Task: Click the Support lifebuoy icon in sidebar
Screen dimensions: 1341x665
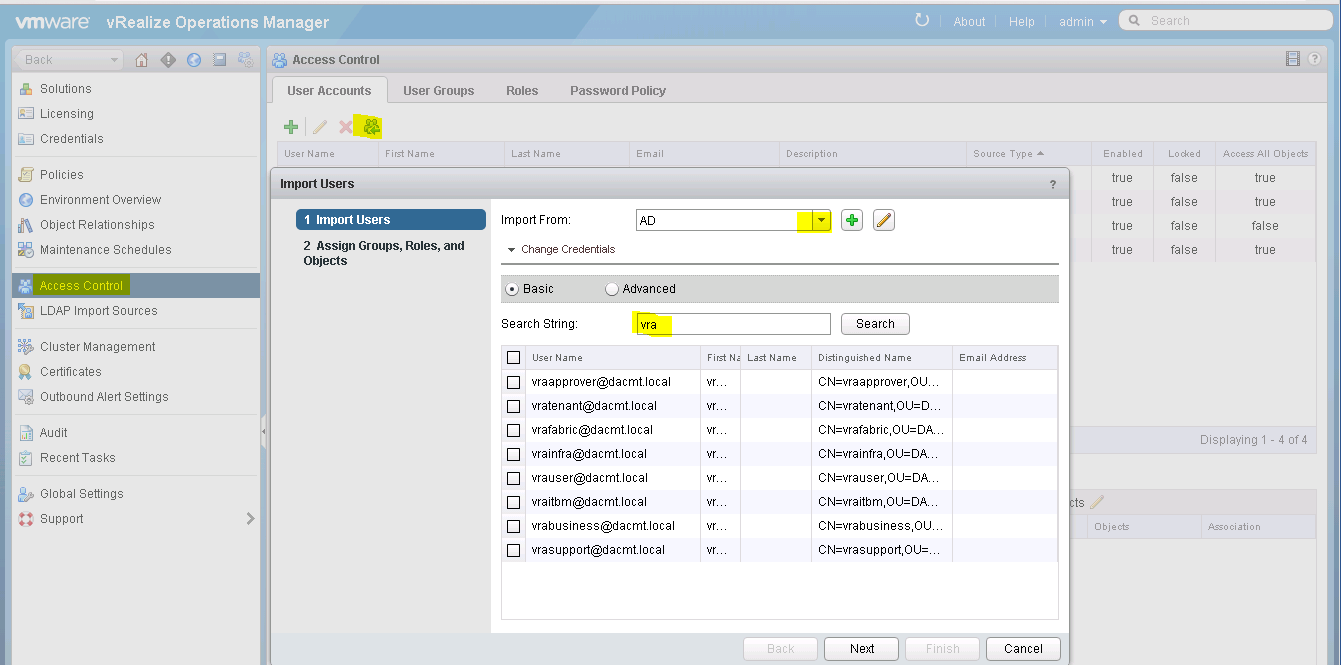Action: [x=26, y=519]
